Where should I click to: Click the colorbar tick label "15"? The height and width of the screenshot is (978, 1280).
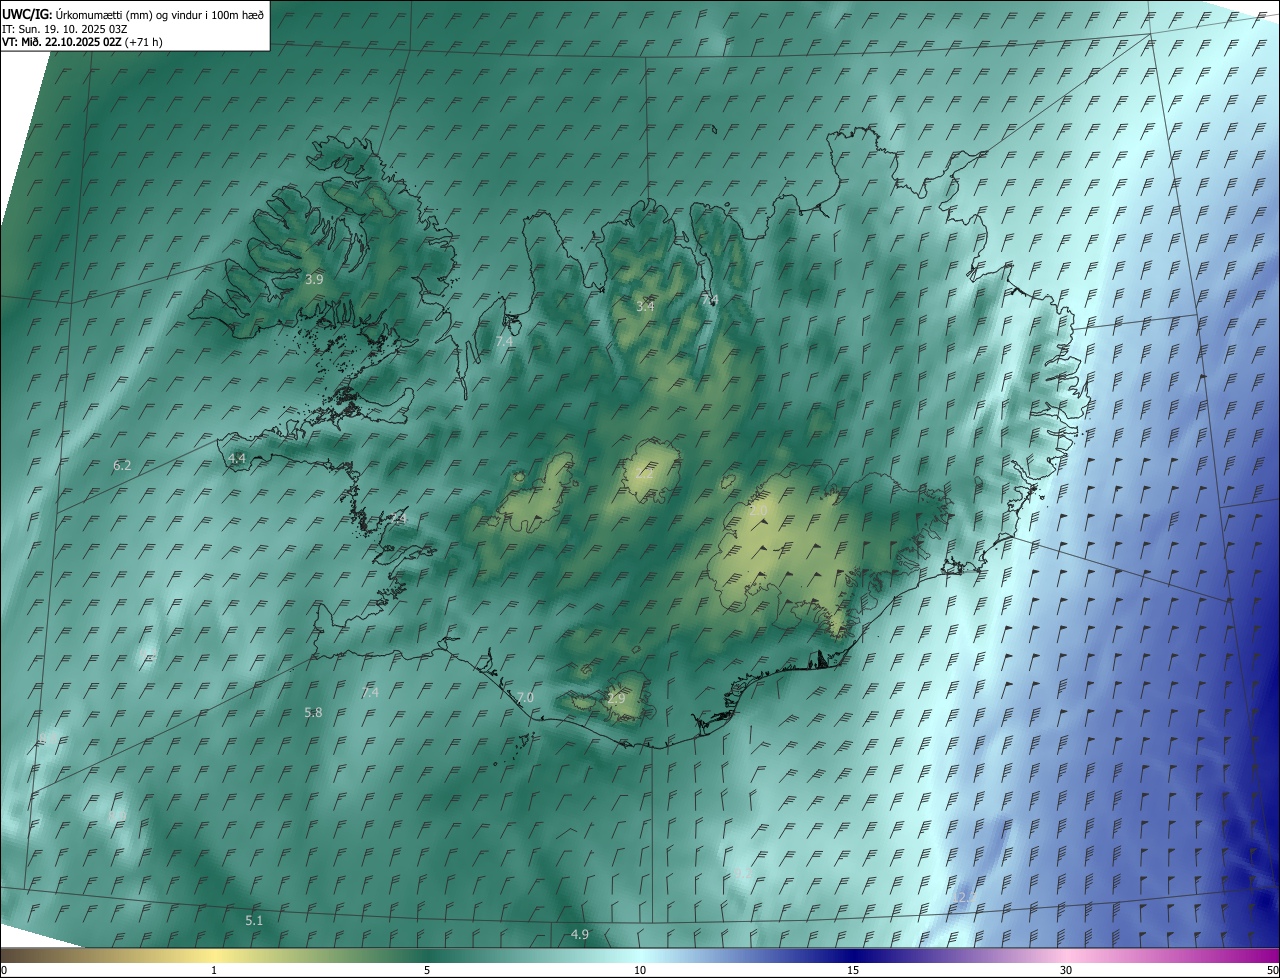pyautogui.click(x=853, y=970)
